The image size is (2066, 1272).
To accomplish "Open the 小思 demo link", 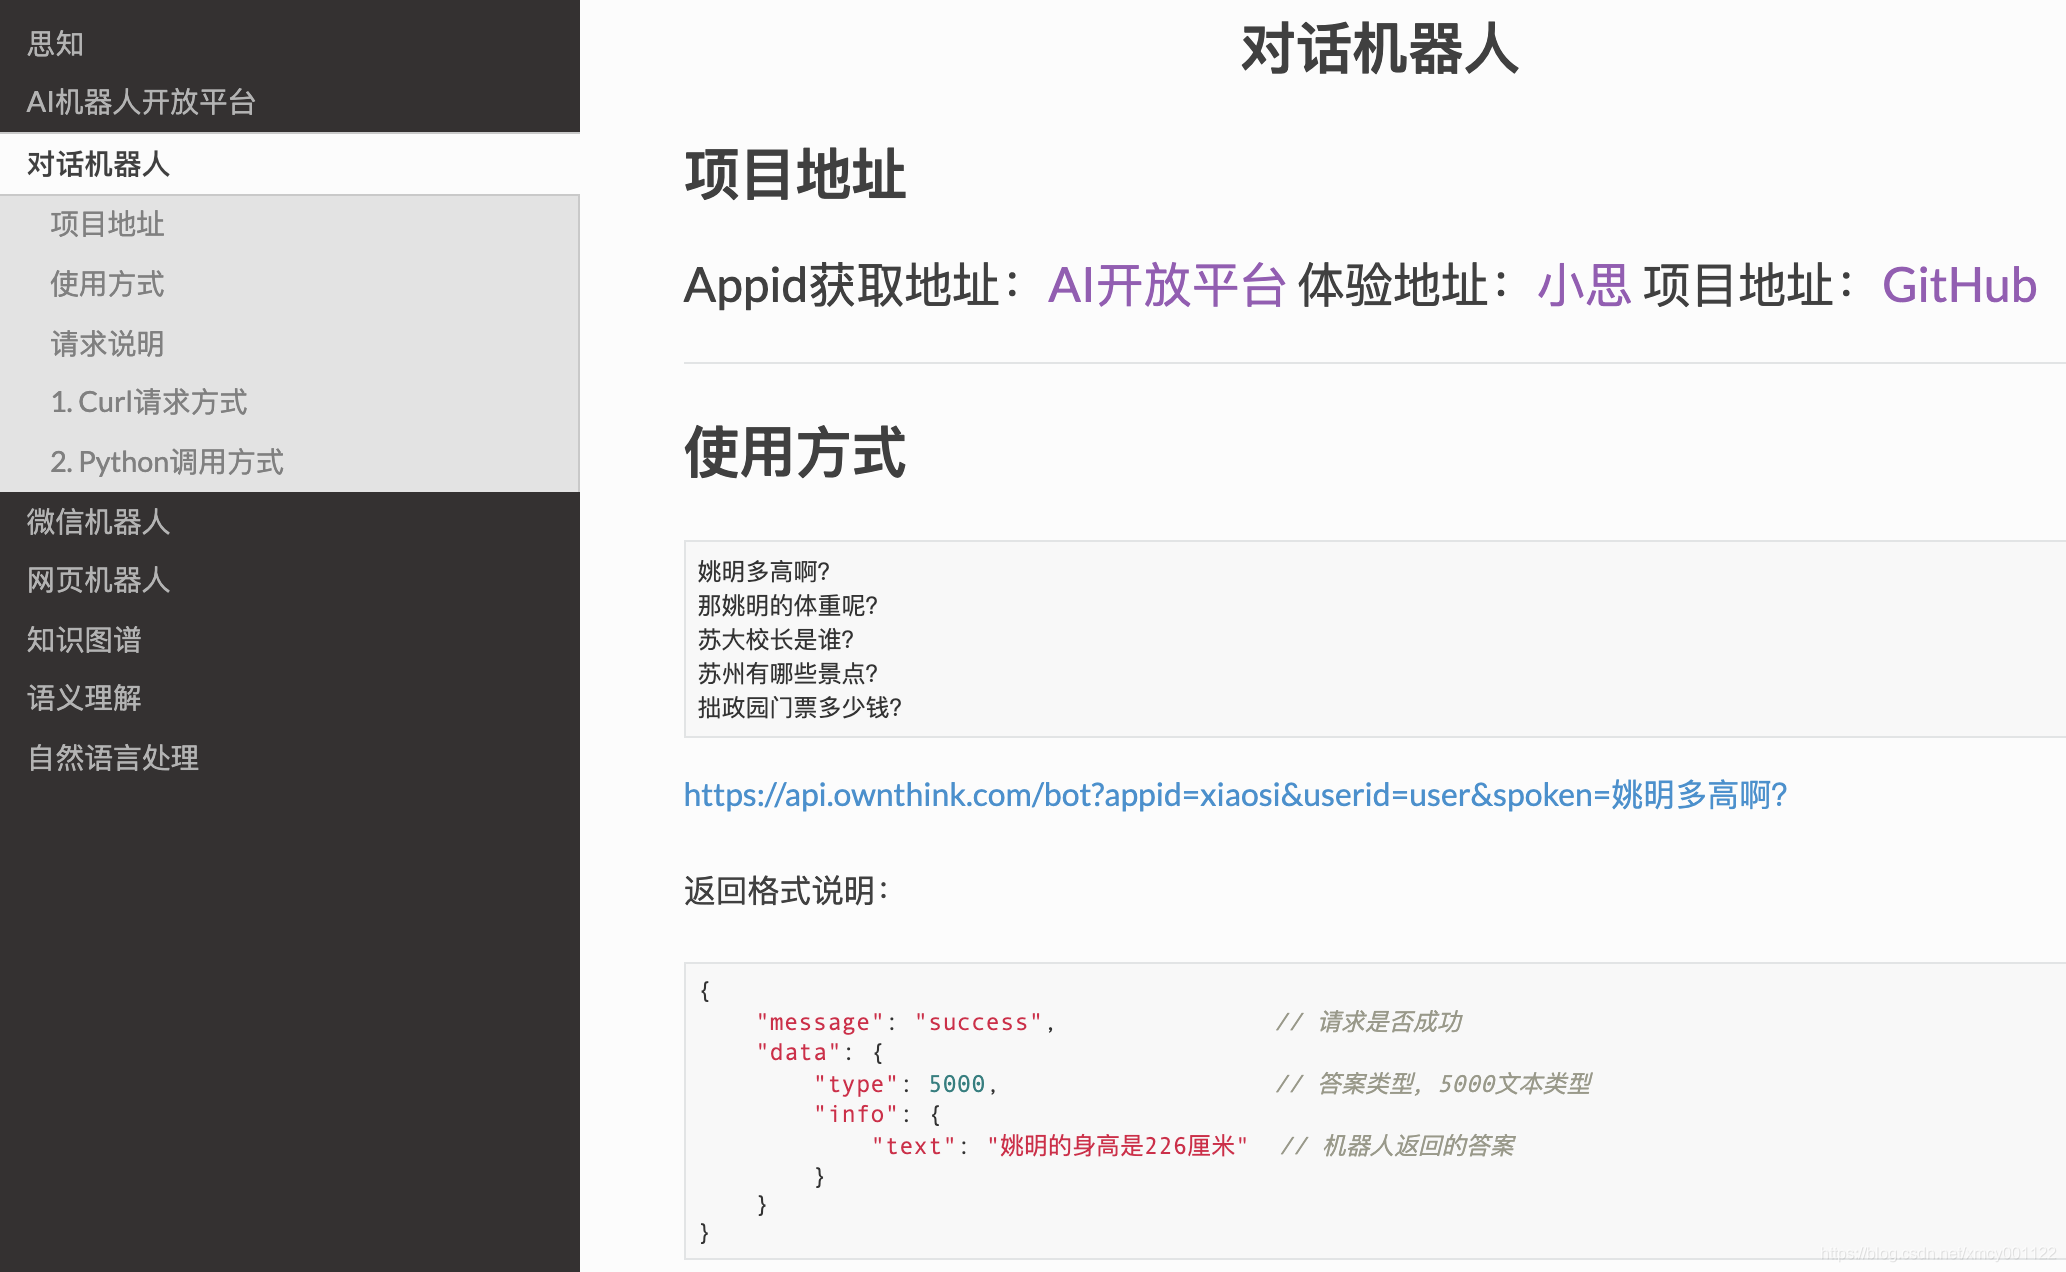I will click(x=1584, y=286).
